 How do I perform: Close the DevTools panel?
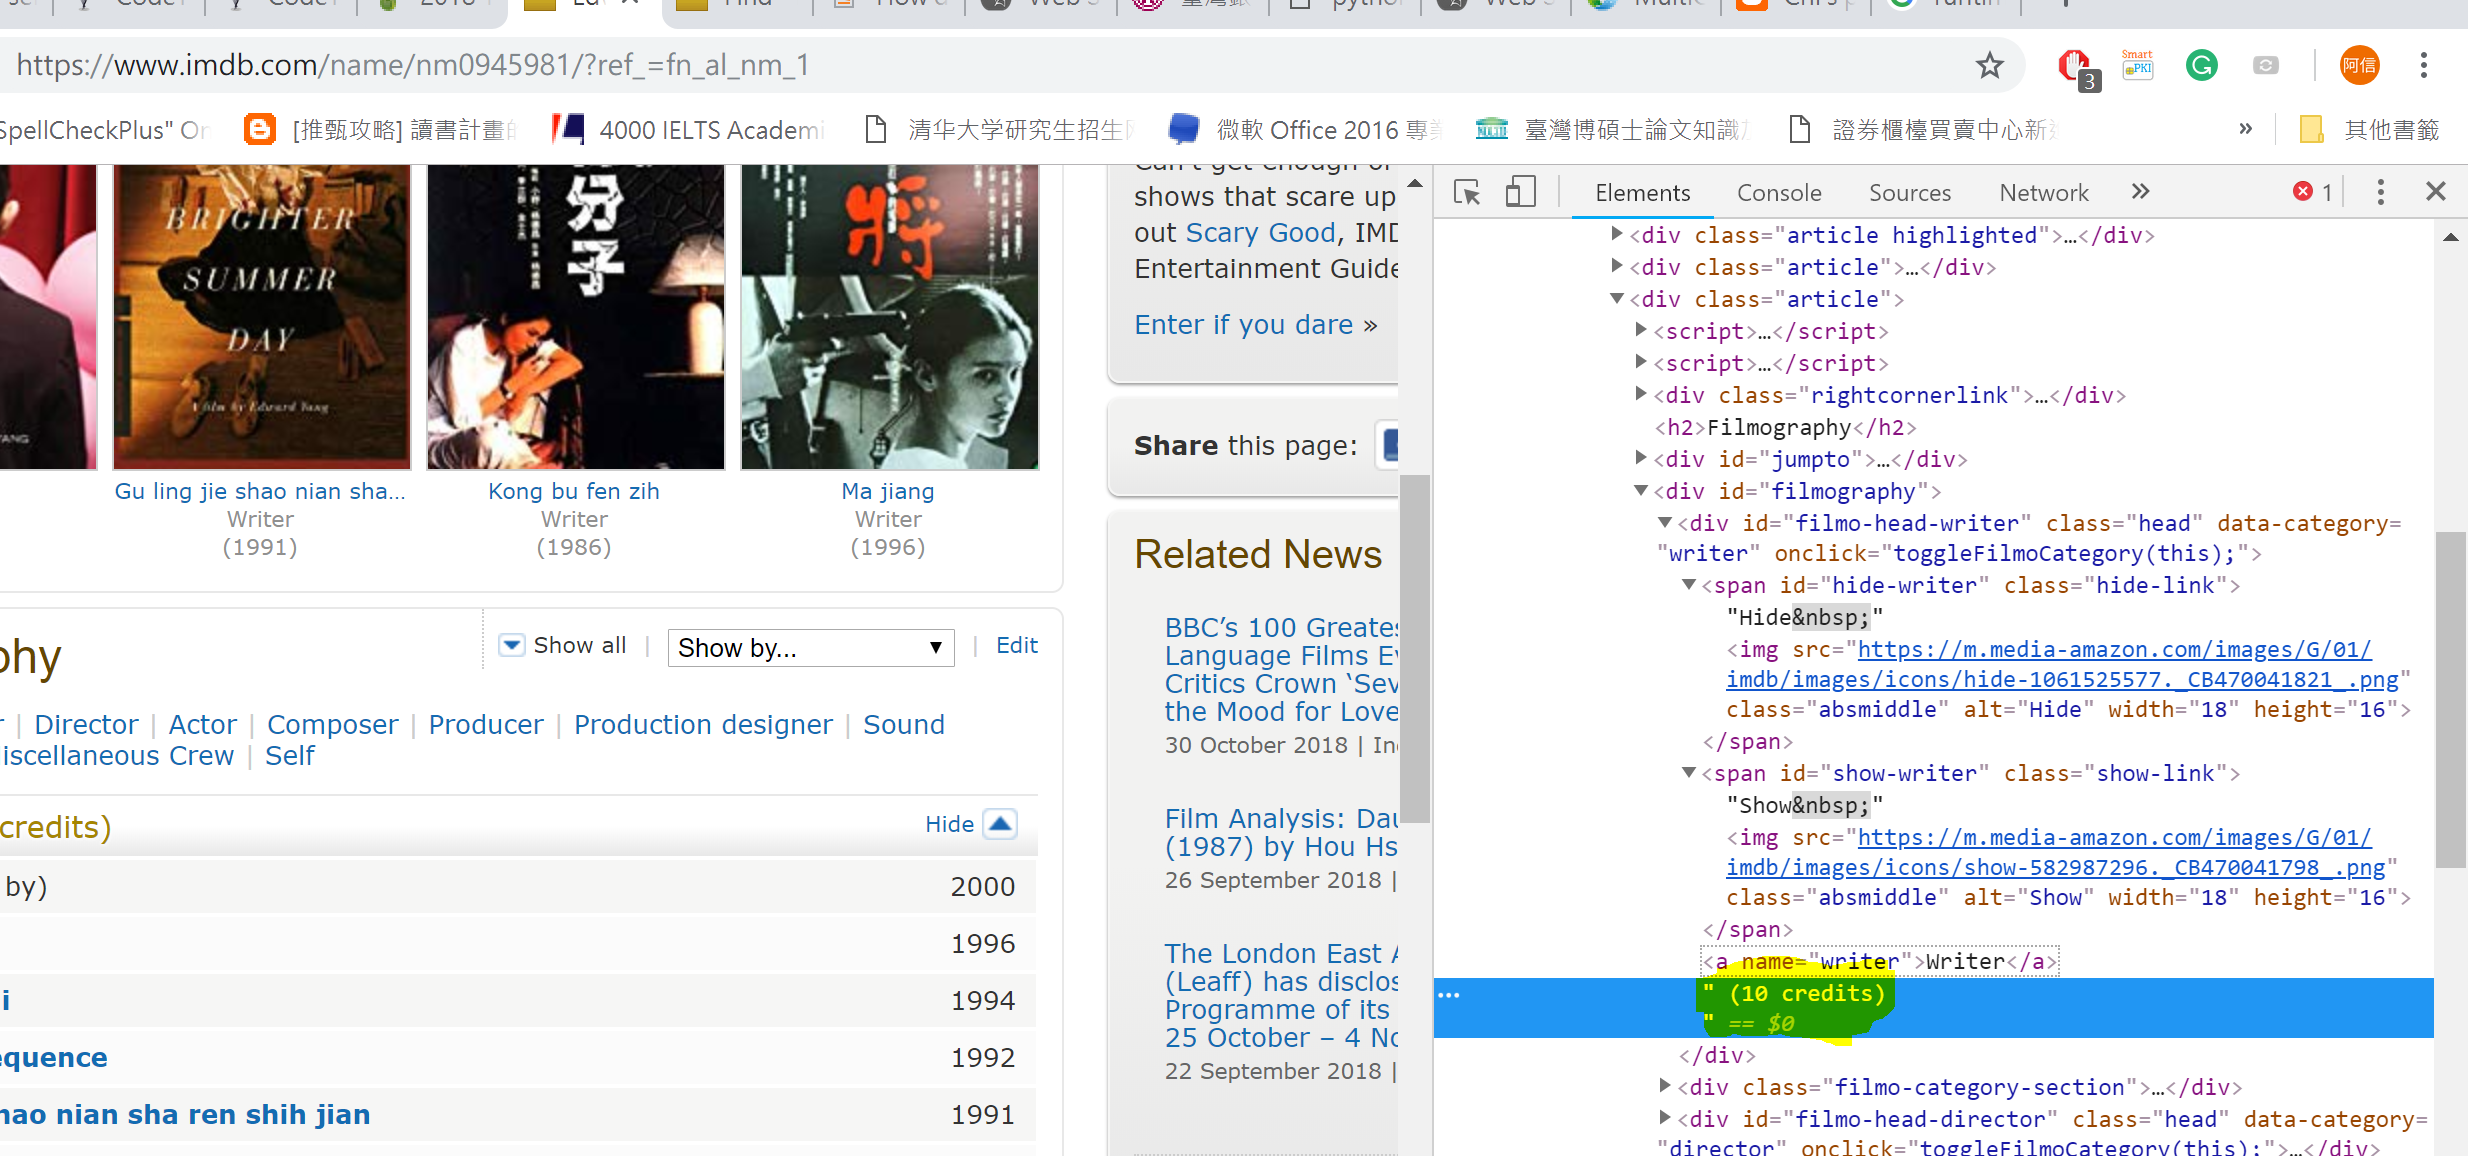[2436, 191]
